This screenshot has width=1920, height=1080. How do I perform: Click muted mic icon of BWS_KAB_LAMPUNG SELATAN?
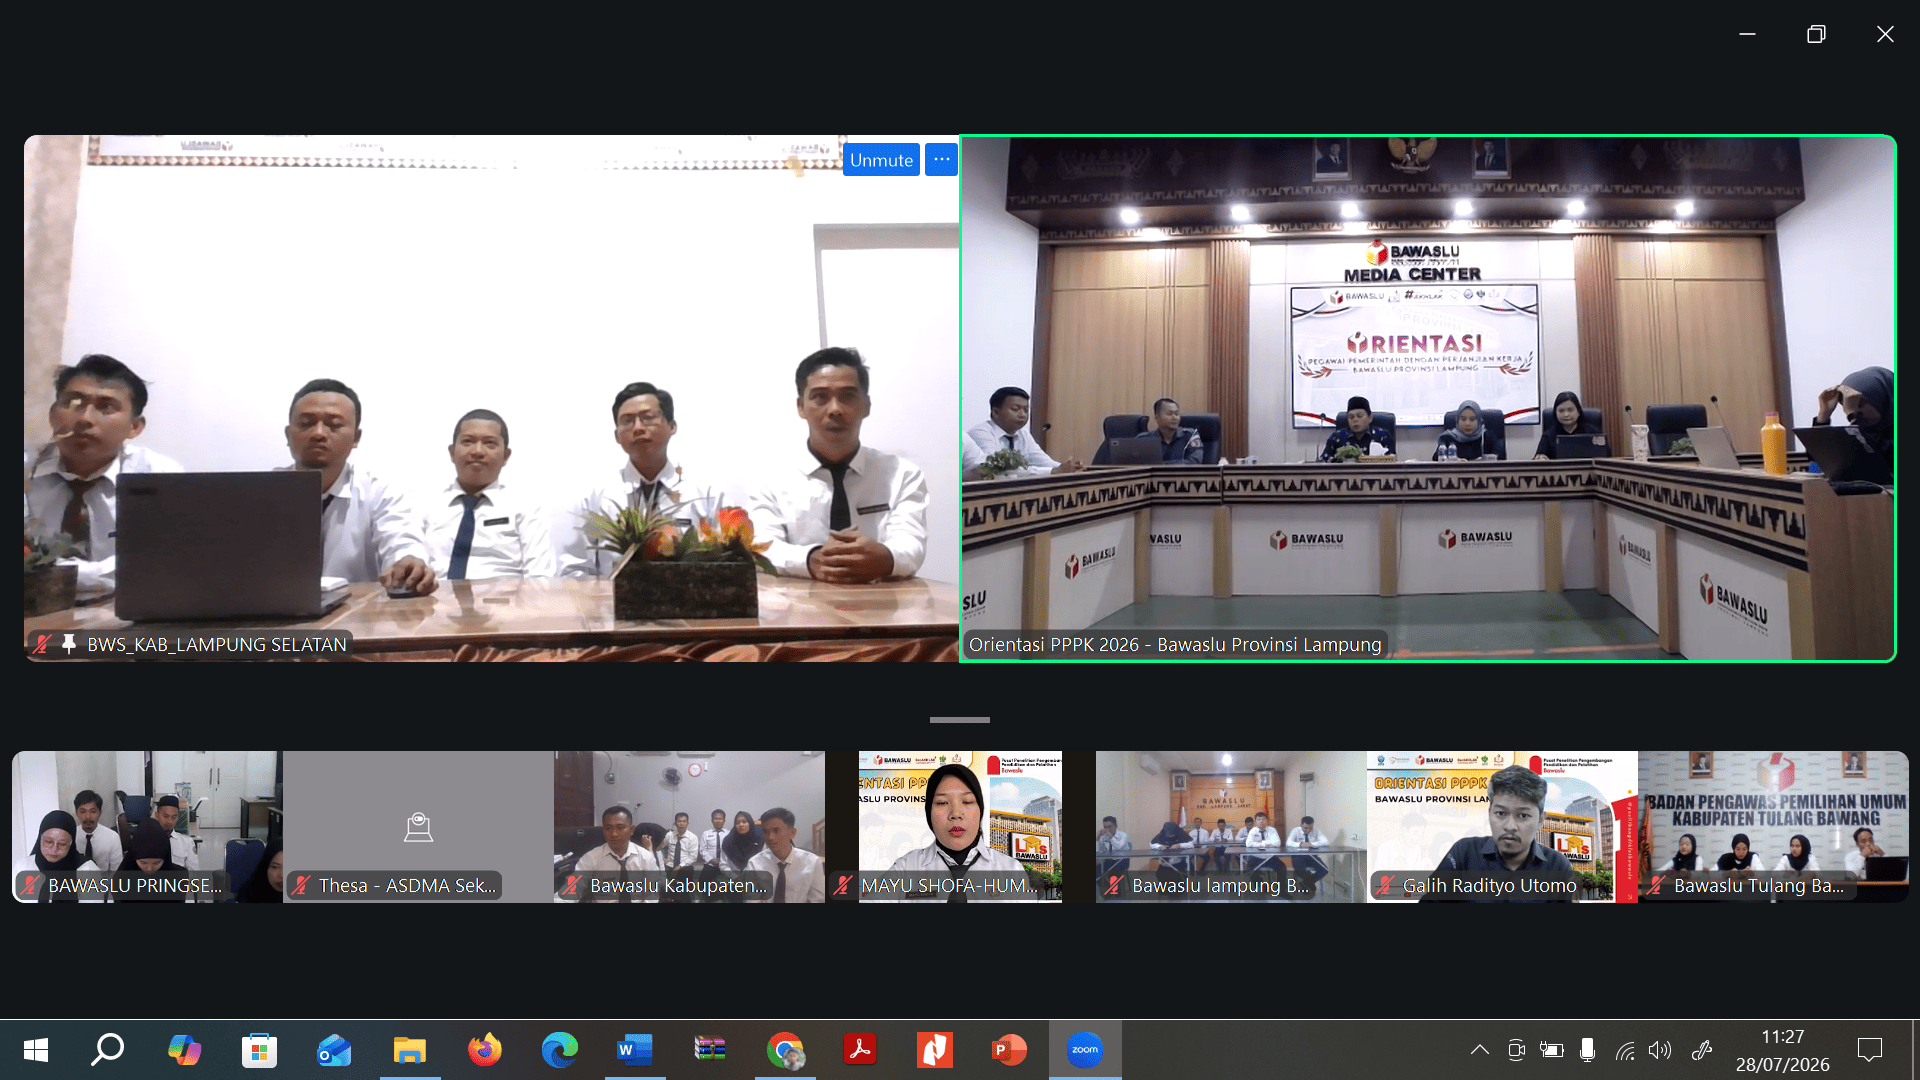coord(42,644)
